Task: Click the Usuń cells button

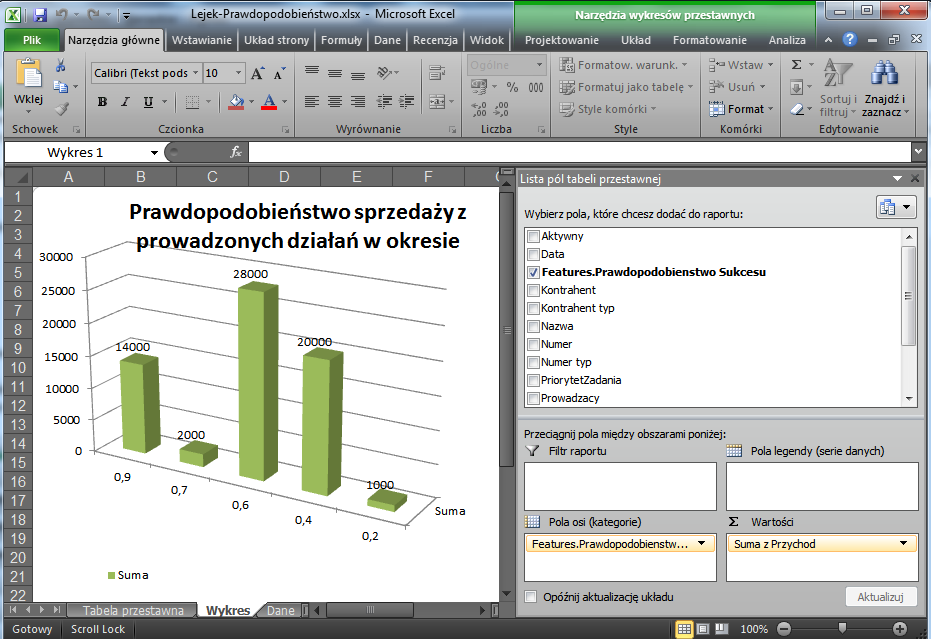Action: pos(737,87)
